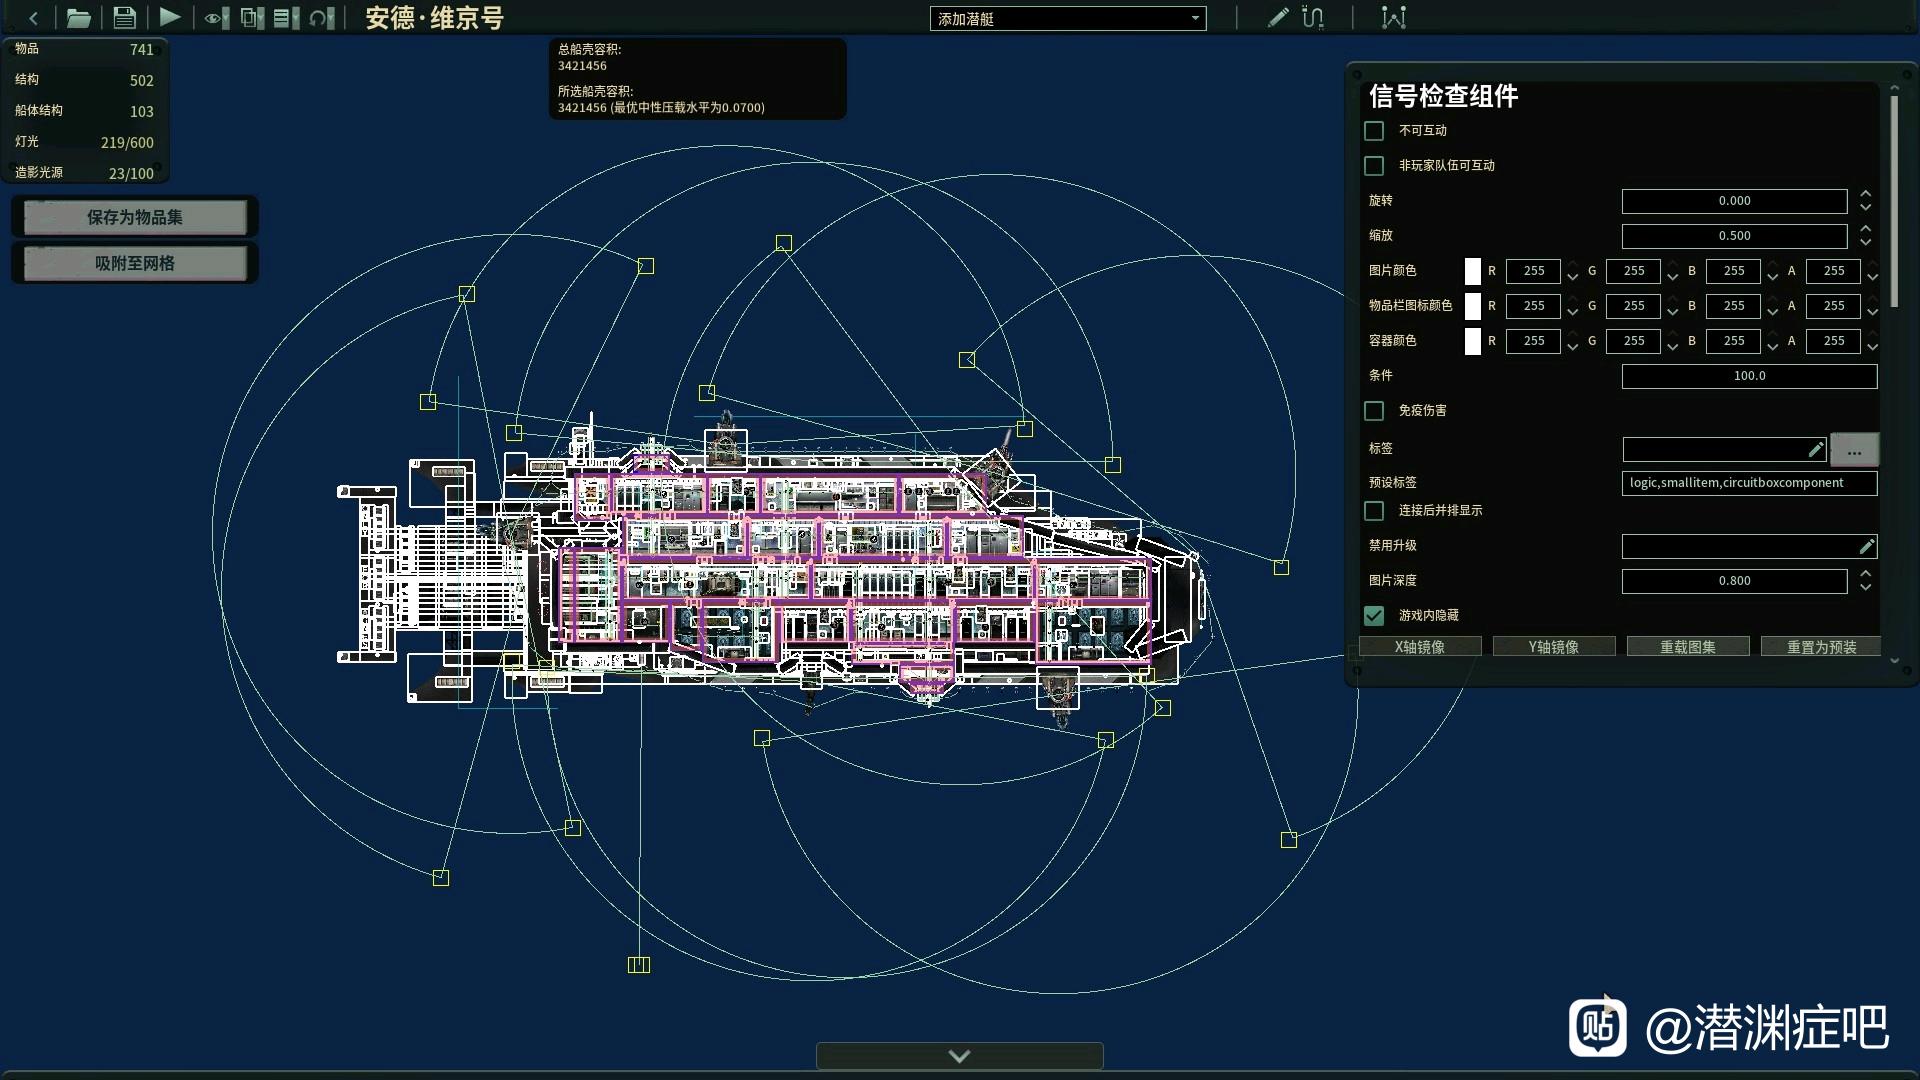Click the properties panel scrollbar
The image size is (1920, 1080).
tap(1893, 200)
